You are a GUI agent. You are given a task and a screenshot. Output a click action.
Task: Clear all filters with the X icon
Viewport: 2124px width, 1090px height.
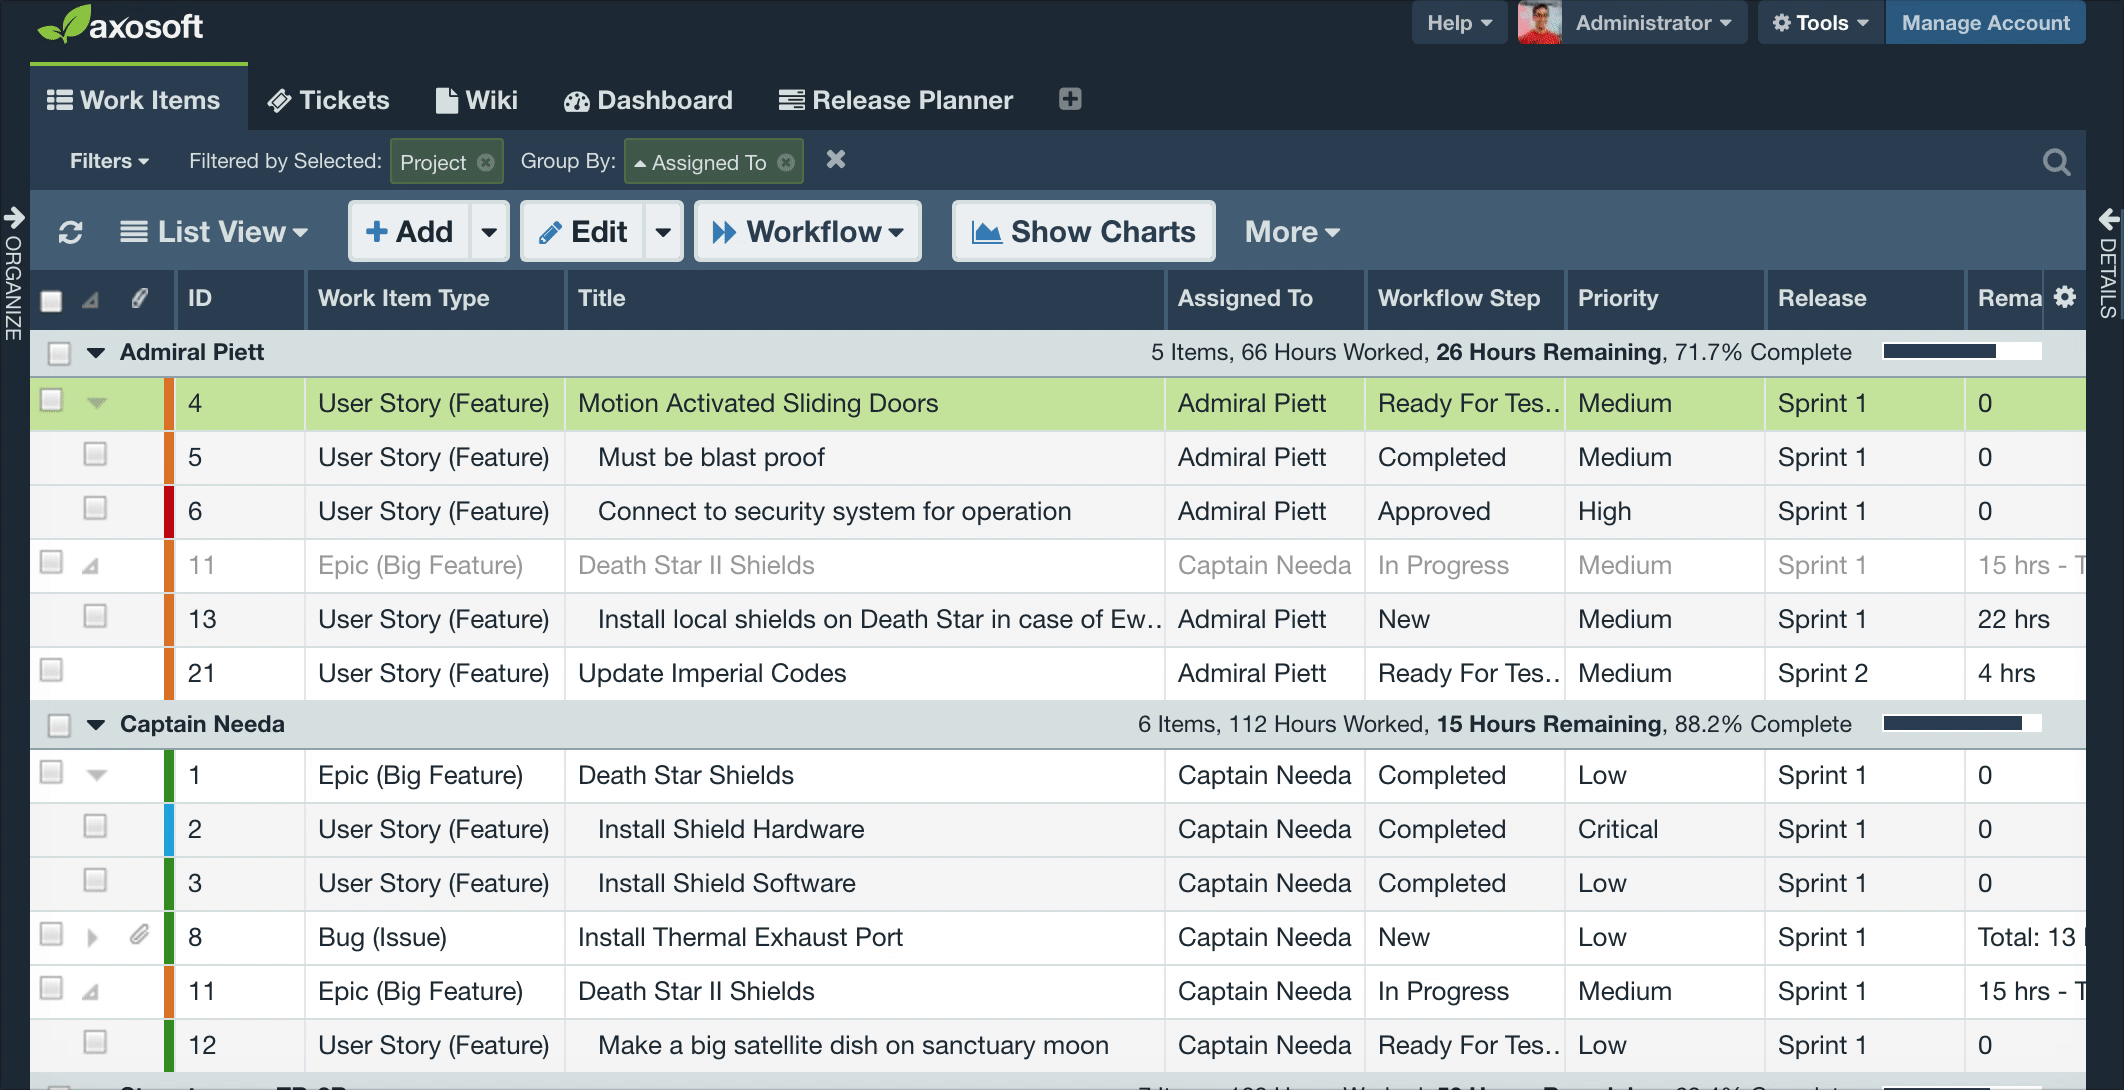pyautogui.click(x=836, y=160)
